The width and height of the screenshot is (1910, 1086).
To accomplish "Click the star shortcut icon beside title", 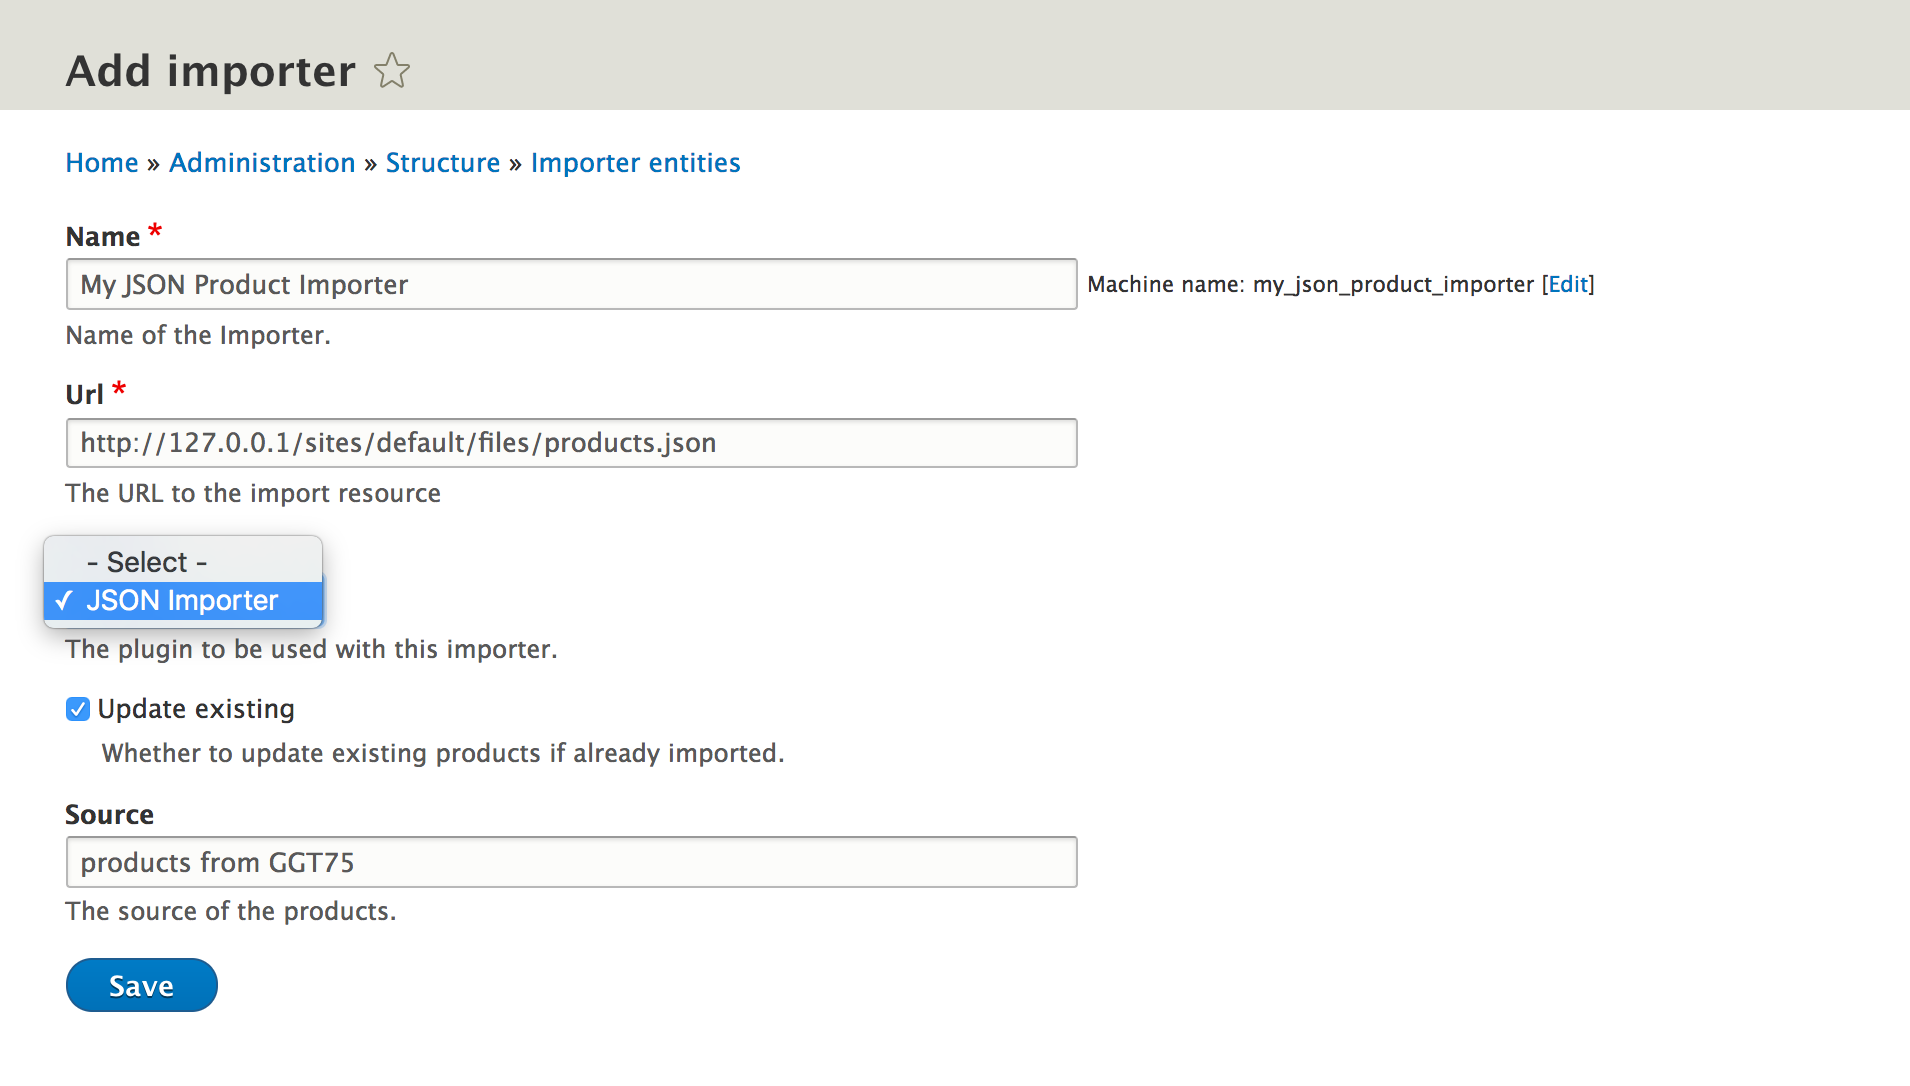I will tap(392, 71).
